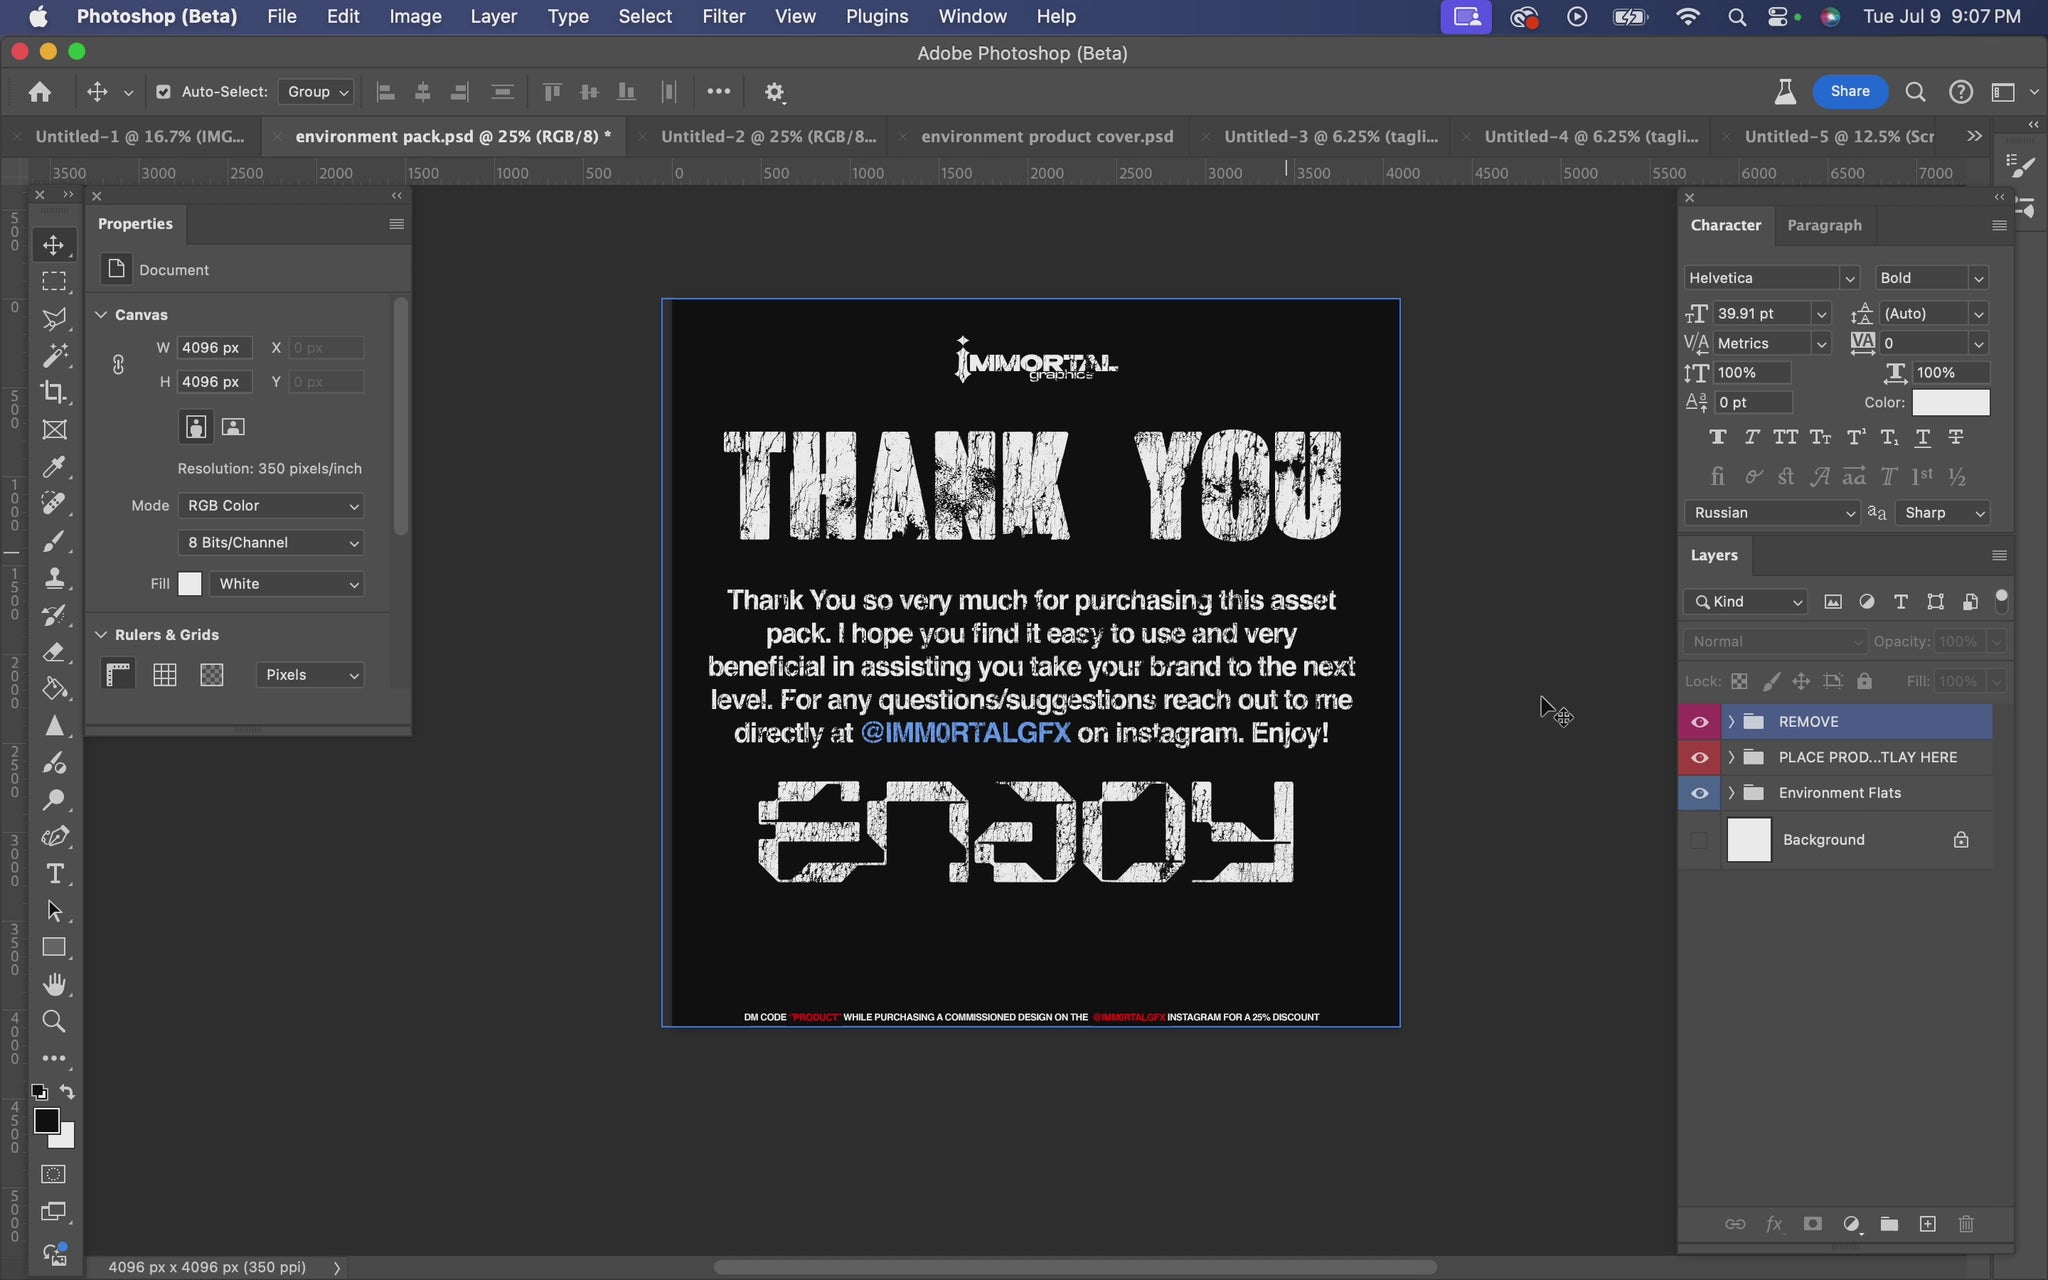Image resolution: width=2048 pixels, height=1280 pixels.
Task: Click the Share button
Action: [1849, 91]
